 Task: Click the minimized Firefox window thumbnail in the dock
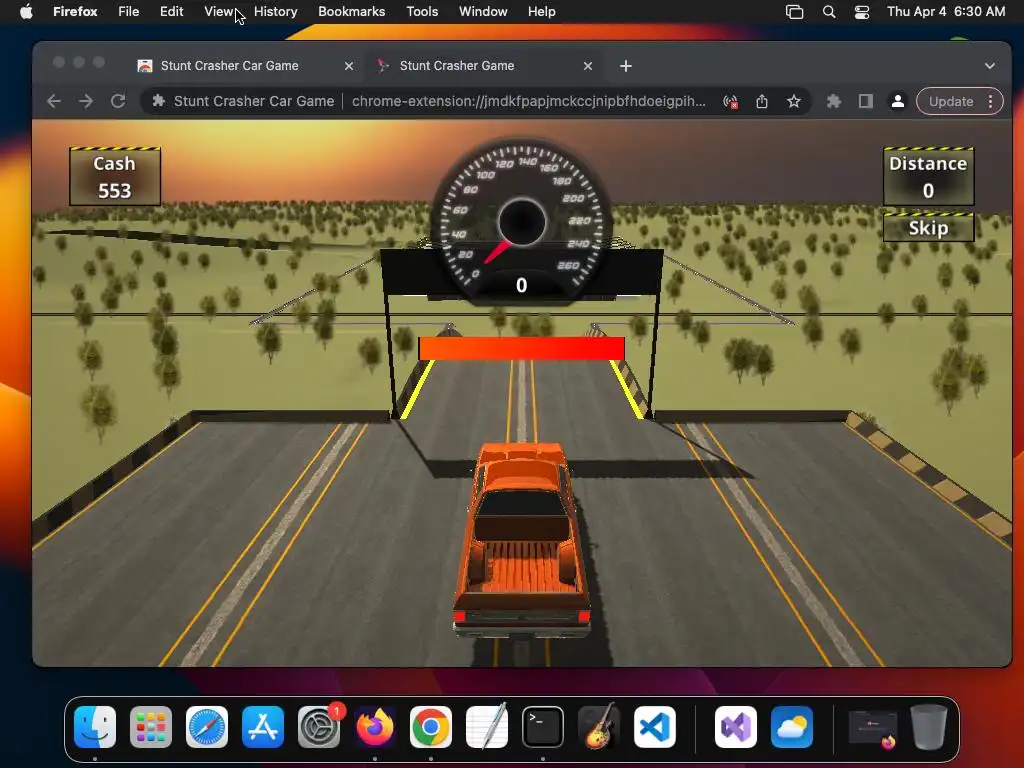tap(872, 728)
